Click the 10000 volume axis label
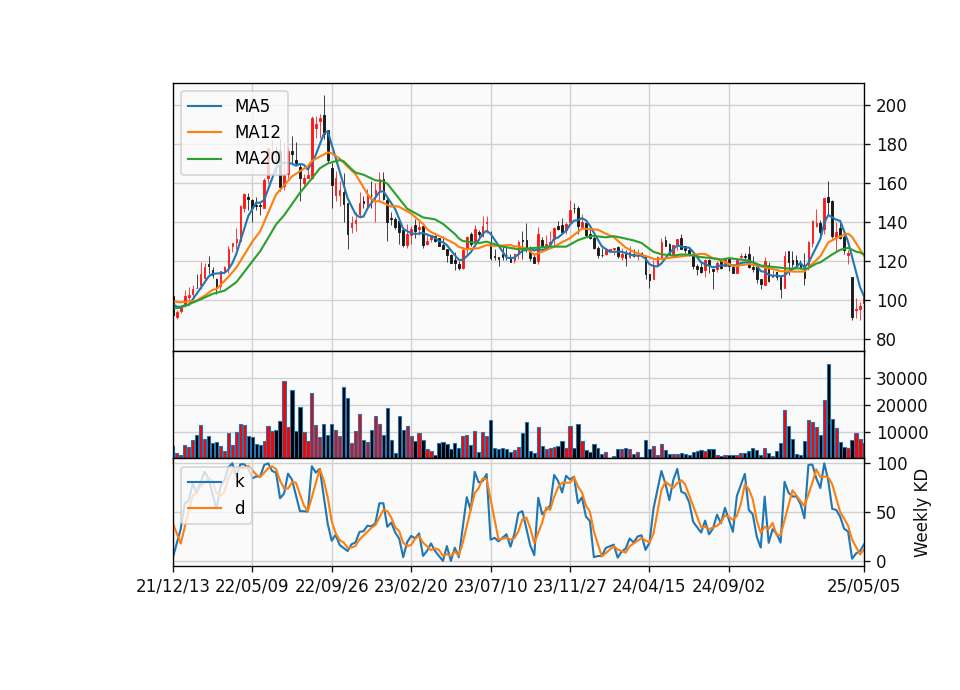 [901, 433]
